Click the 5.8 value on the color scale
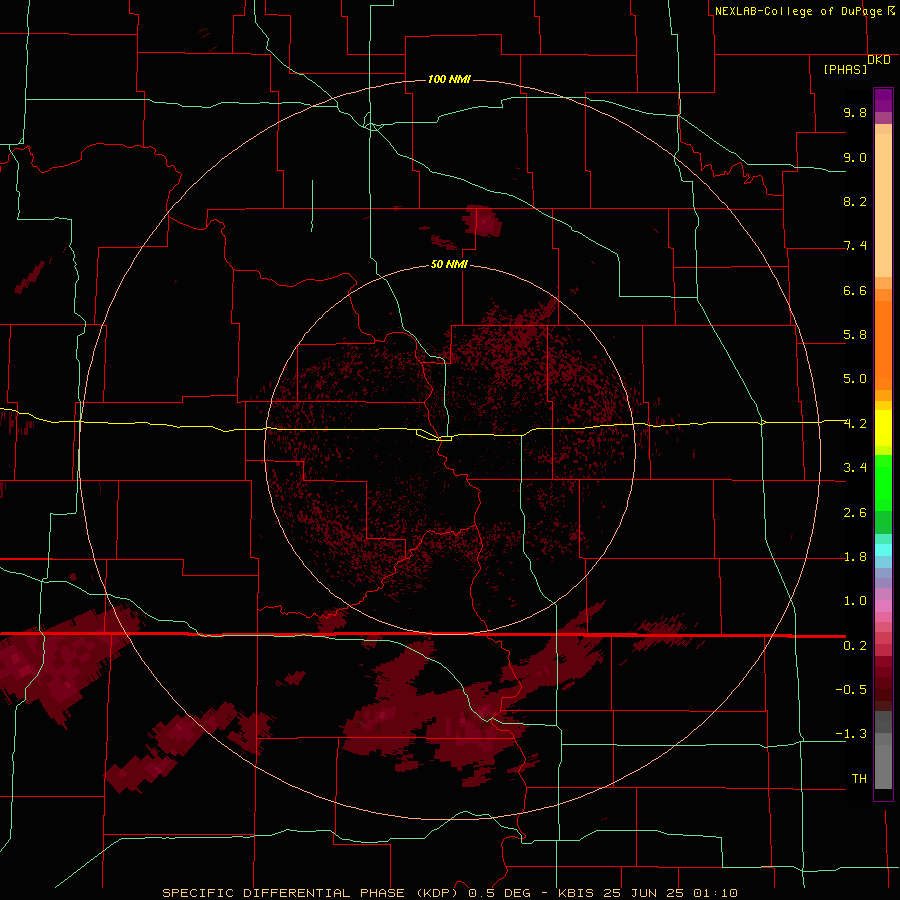900x900 pixels. [x=855, y=335]
